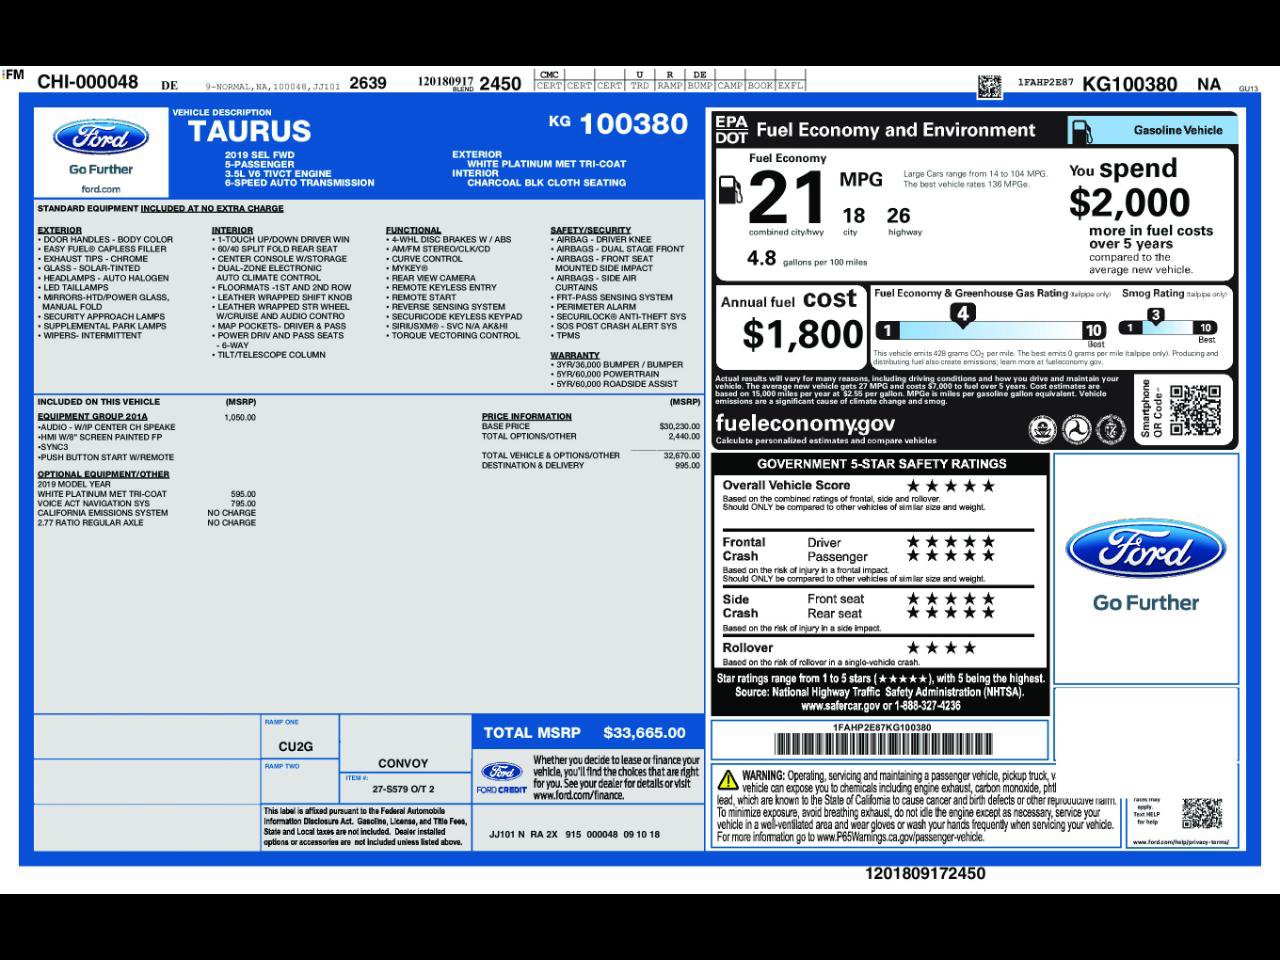Viewport: 1280px width, 960px height.
Task: Open the ford.com link under Go Further
Action: 101,189
